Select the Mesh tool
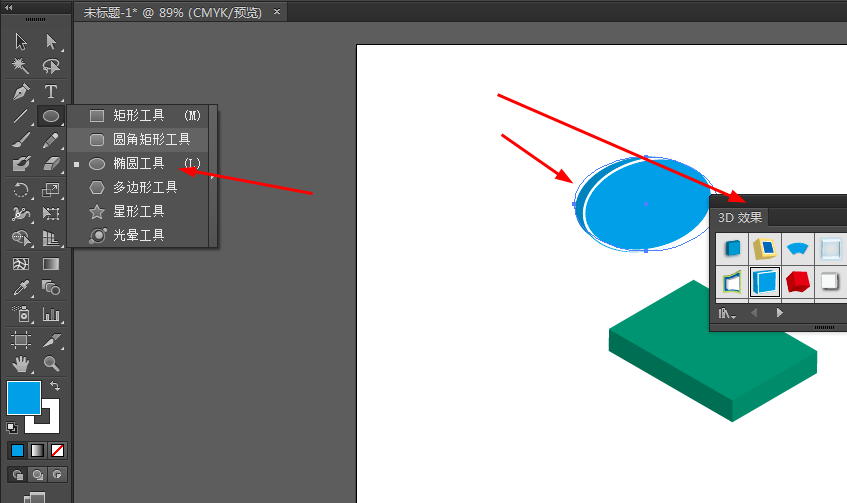This screenshot has height=503, width=847. point(21,264)
